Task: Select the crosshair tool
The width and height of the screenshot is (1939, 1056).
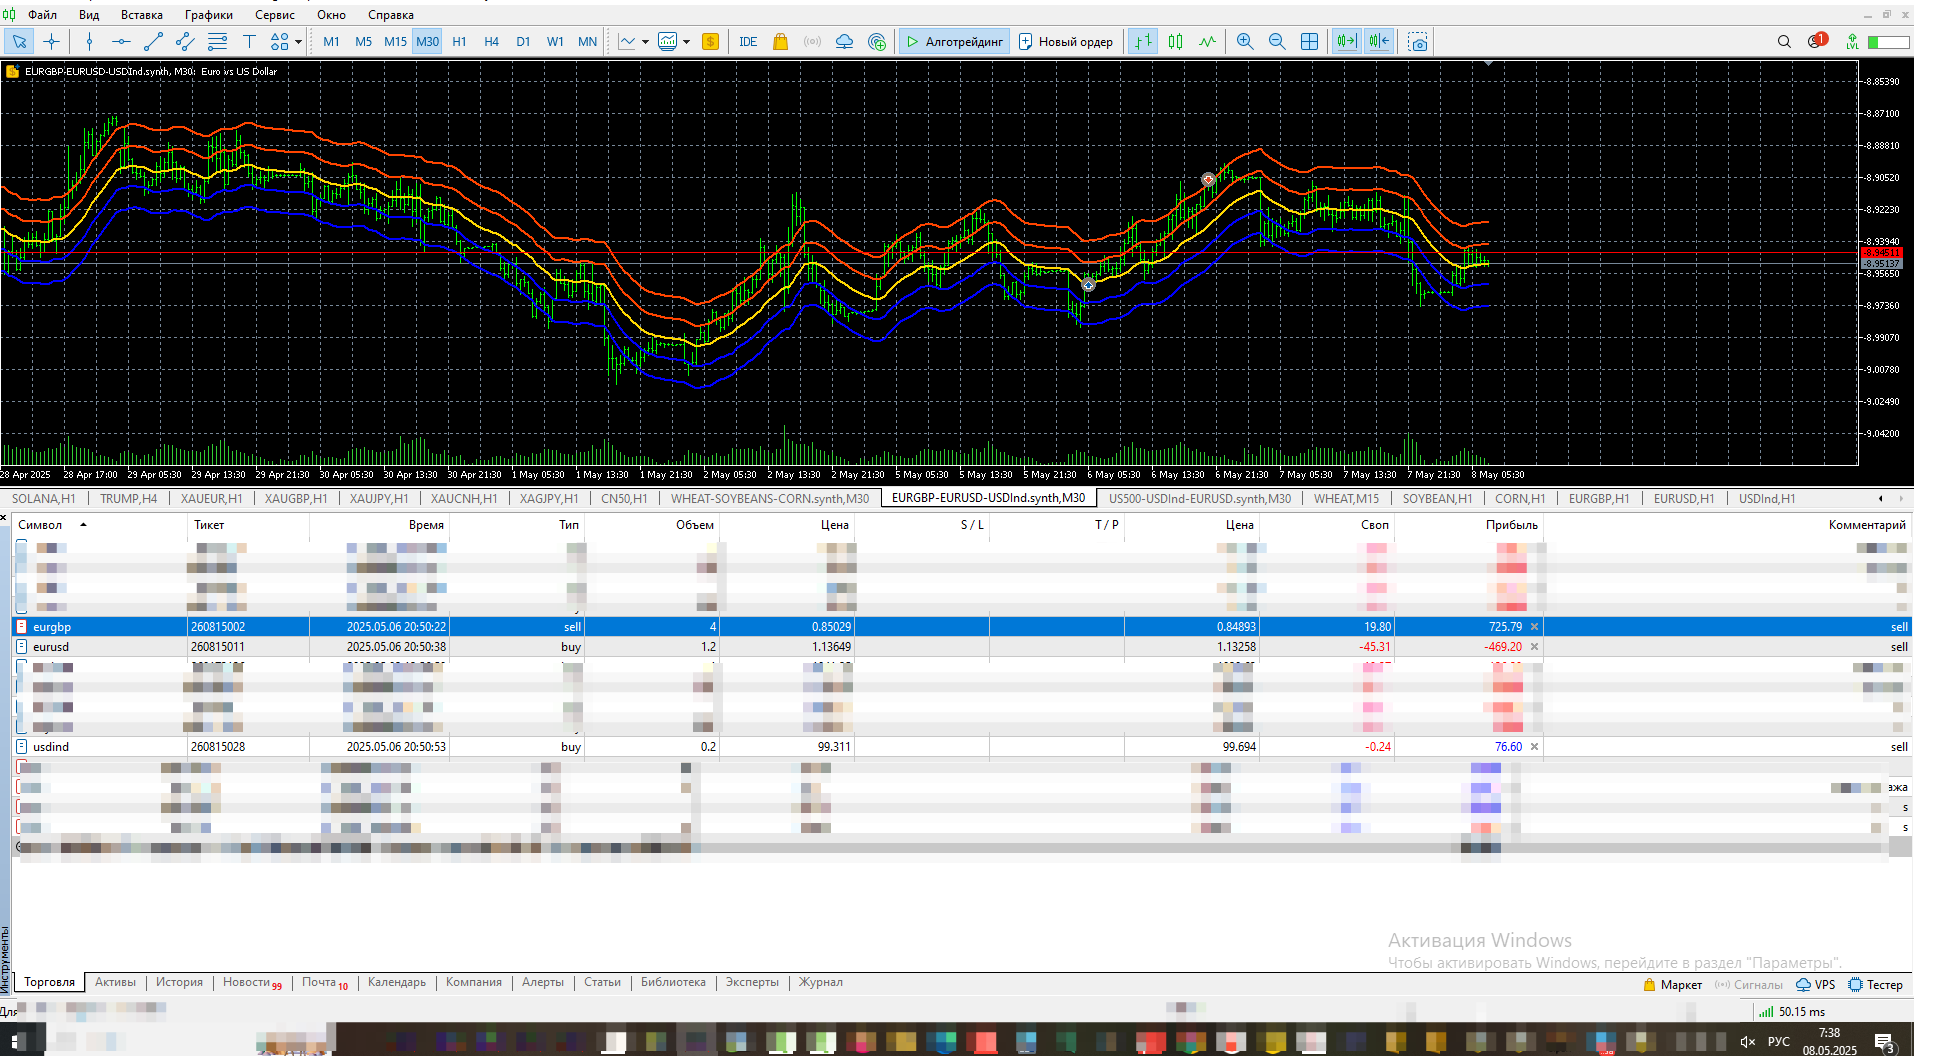Action: click(x=52, y=41)
